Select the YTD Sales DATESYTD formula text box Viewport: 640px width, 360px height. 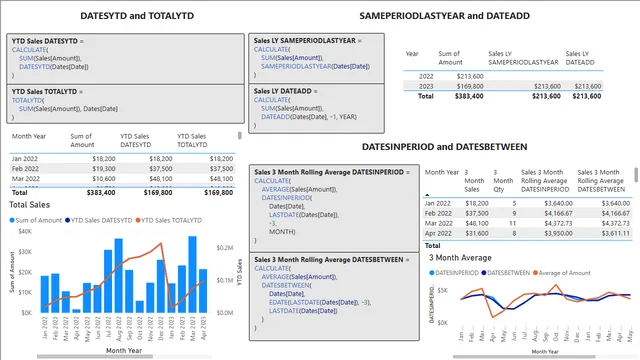[x=126, y=59]
